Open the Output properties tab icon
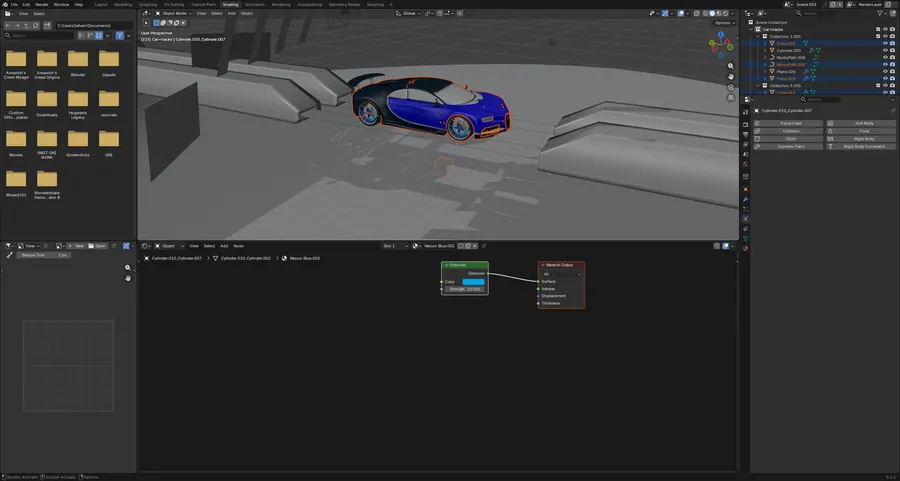 pos(746,134)
